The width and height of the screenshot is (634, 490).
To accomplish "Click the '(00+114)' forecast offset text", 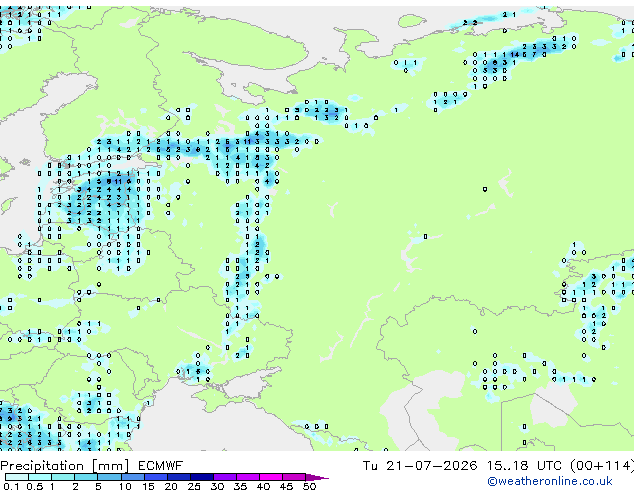I will coord(602,466).
